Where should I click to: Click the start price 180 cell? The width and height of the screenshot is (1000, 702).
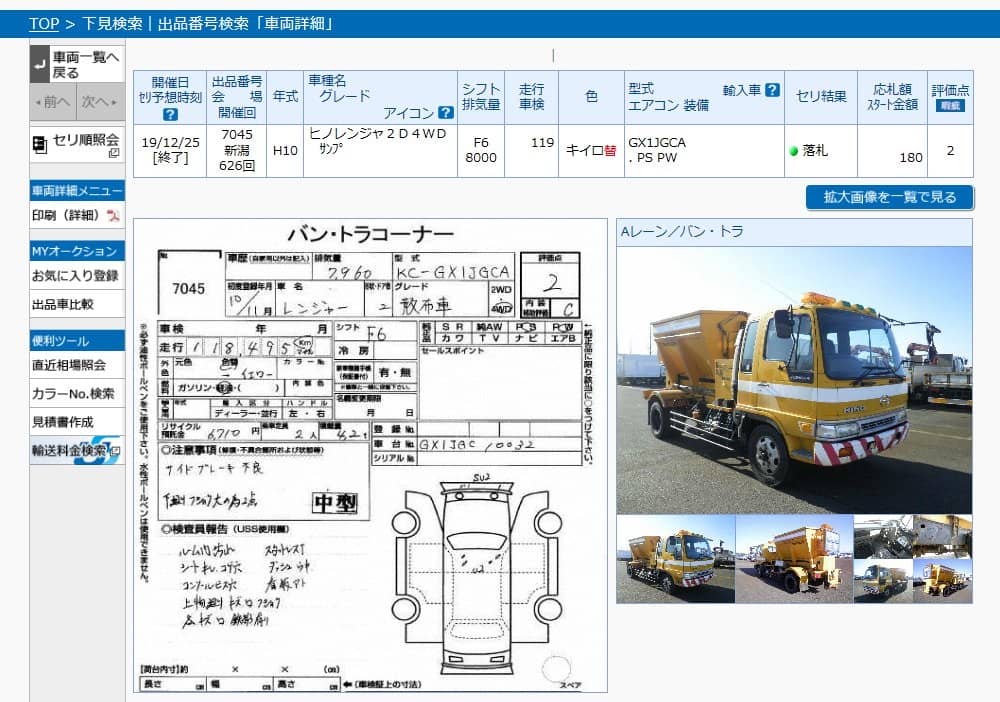[892, 150]
